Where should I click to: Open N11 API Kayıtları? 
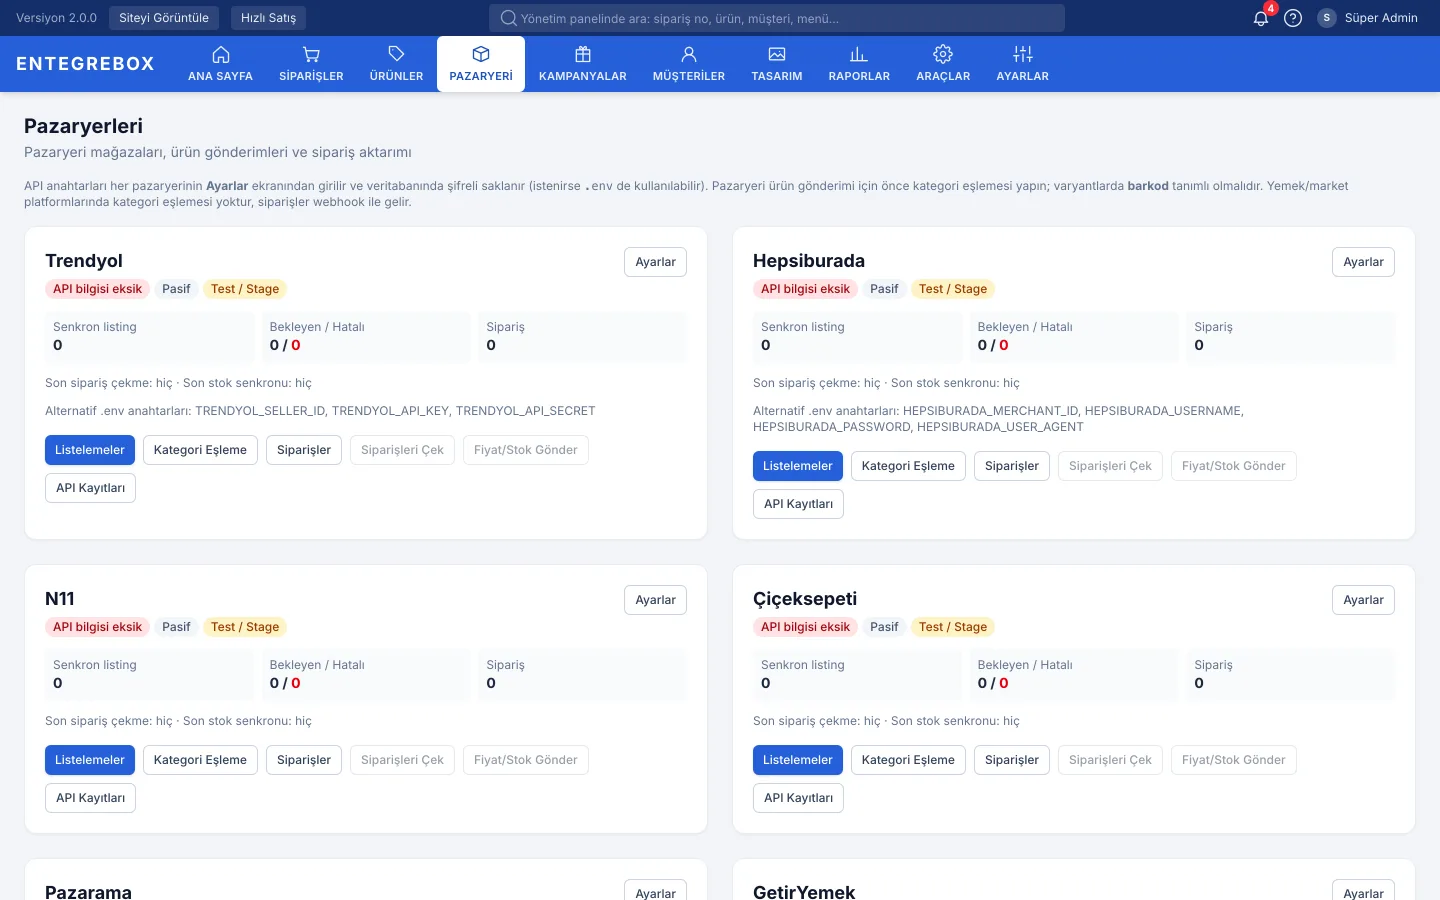pyautogui.click(x=90, y=798)
